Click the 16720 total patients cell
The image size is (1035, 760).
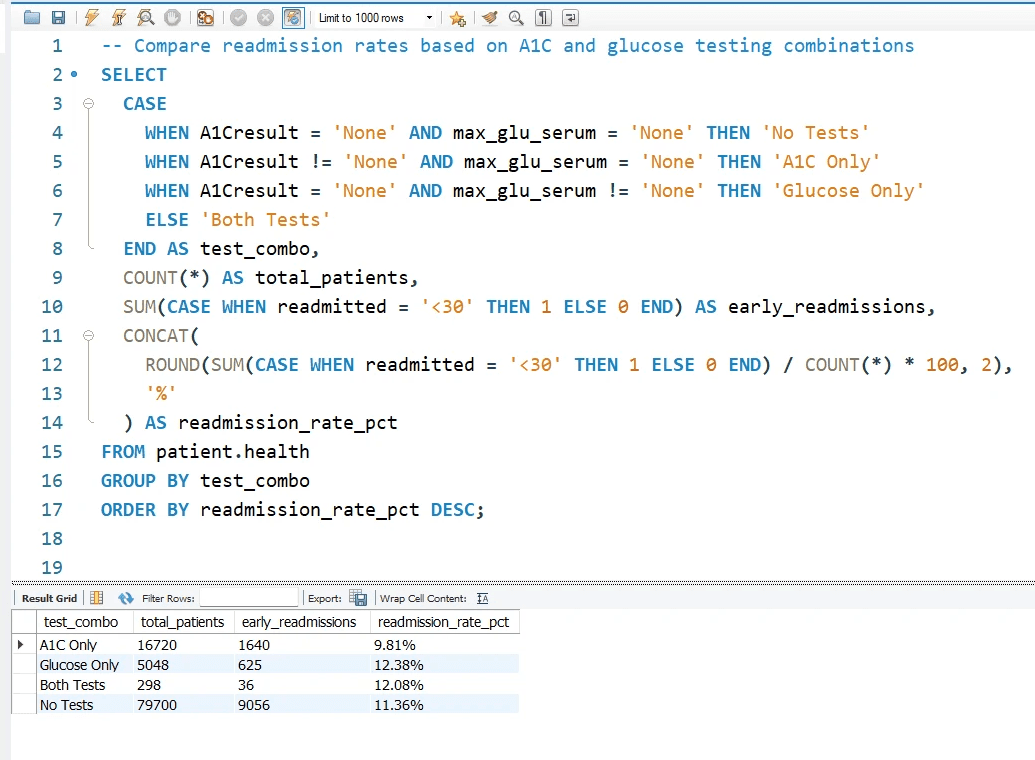(x=184, y=644)
